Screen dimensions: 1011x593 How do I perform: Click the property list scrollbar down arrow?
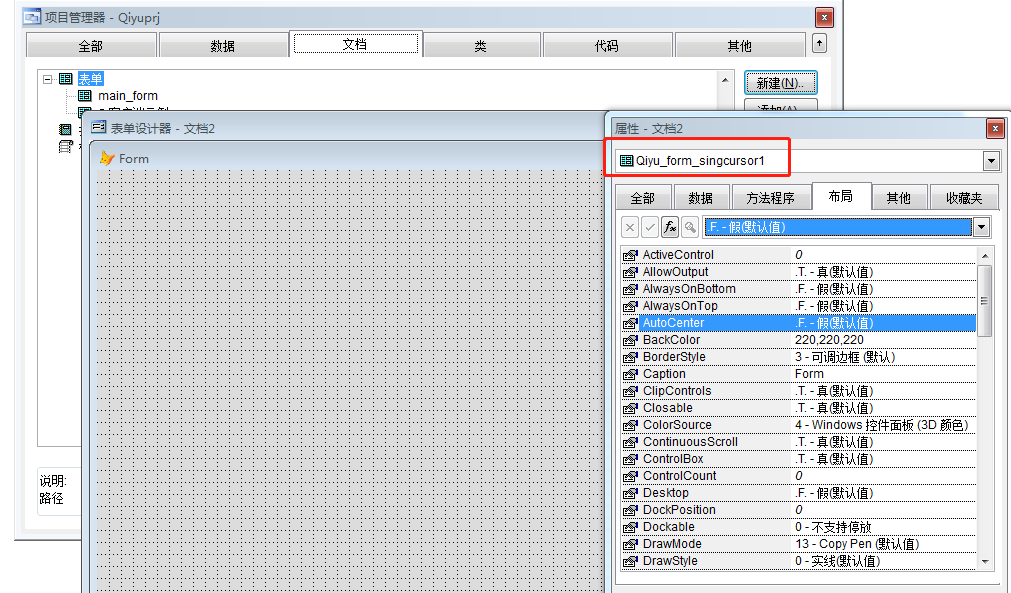[985, 561]
